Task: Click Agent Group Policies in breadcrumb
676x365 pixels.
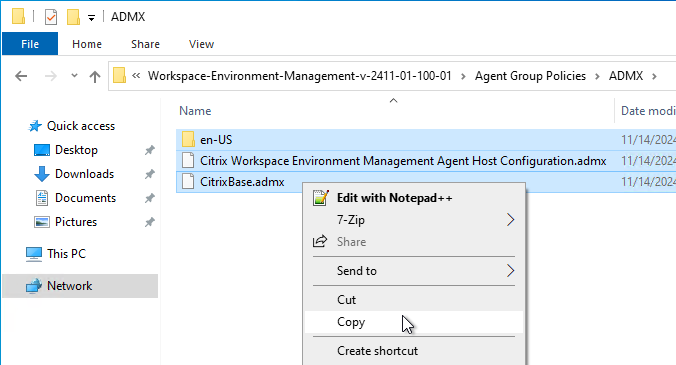Action: click(x=530, y=76)
